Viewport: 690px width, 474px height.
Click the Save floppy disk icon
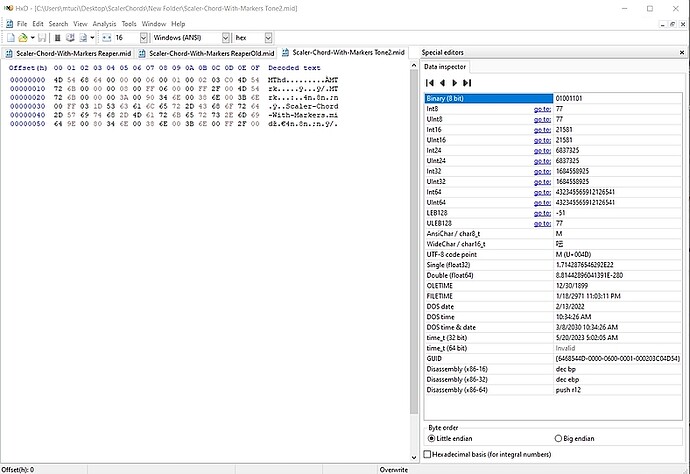(42, 38)
